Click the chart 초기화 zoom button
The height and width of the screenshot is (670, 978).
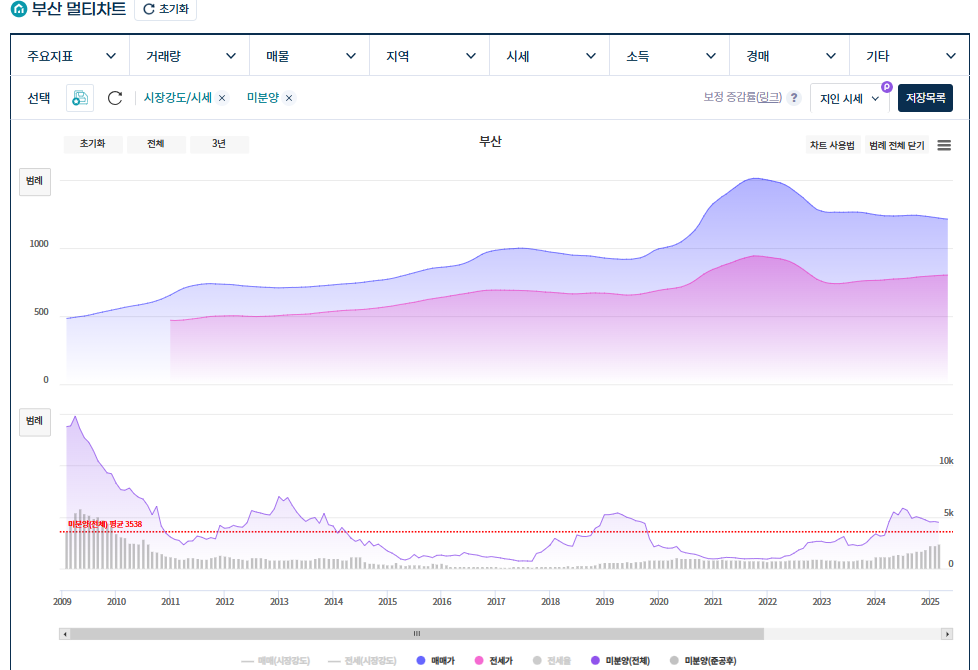coord(92,144)
